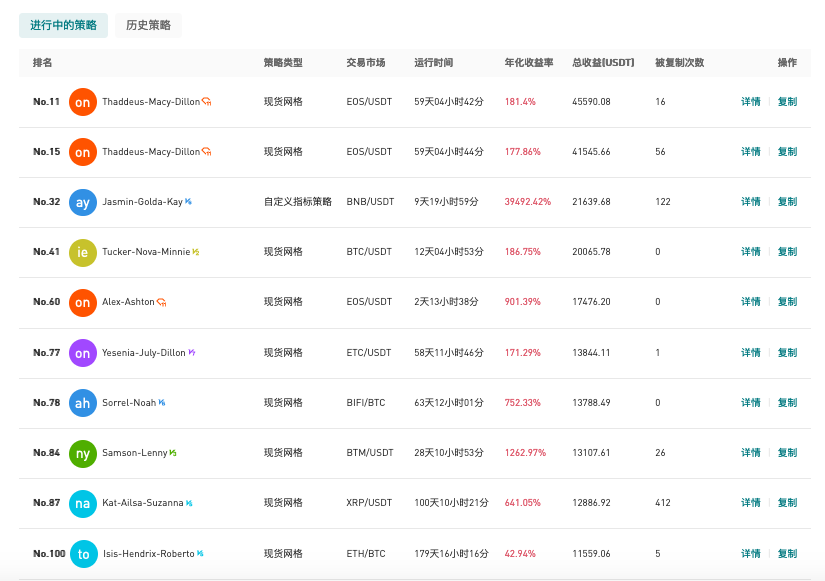Click 复制 in Samson-Lenny's row

787,453
